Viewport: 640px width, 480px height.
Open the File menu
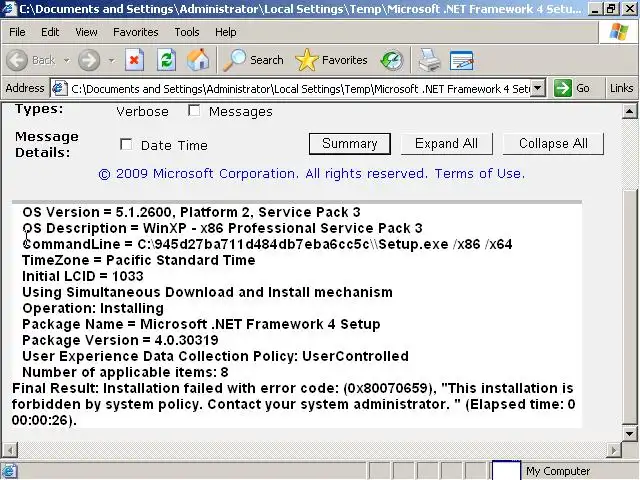17,32
